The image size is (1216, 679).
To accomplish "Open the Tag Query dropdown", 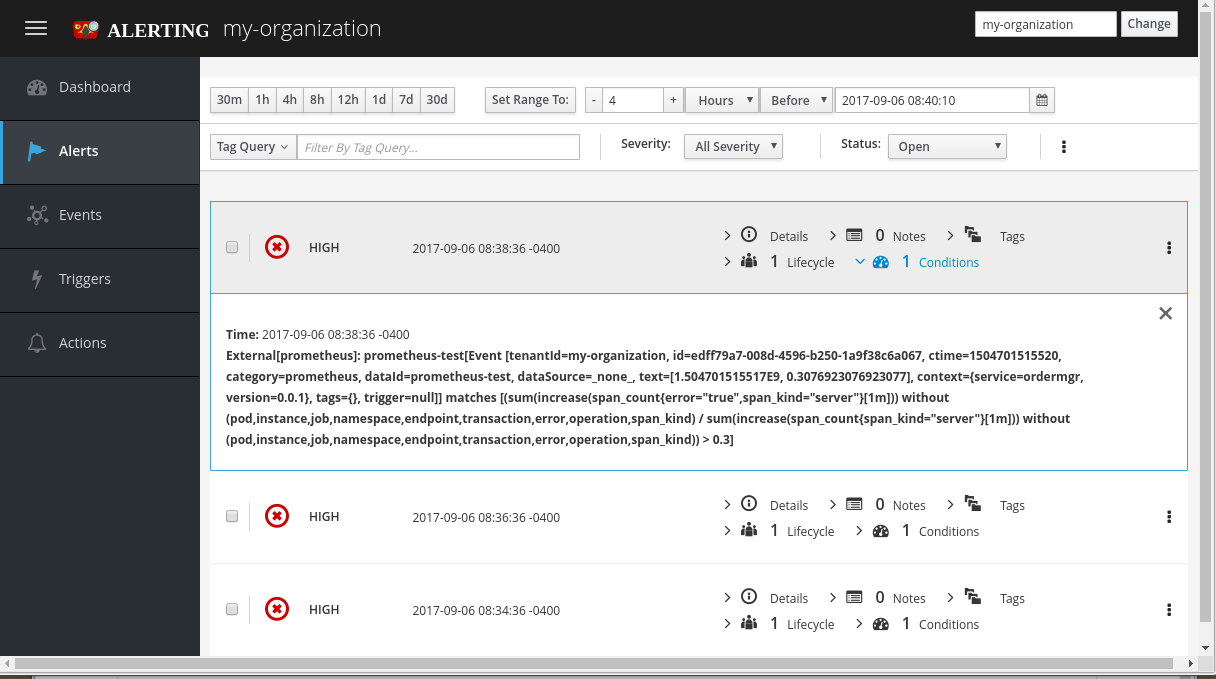I will click(x=253, y=147).
